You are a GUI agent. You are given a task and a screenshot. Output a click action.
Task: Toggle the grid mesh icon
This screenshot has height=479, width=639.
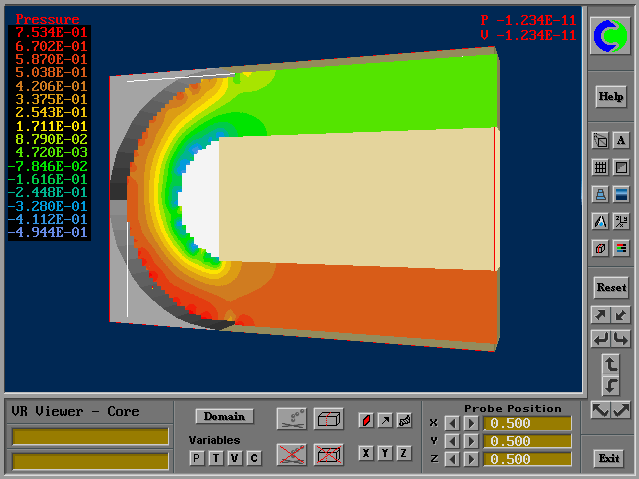(600, 168)
